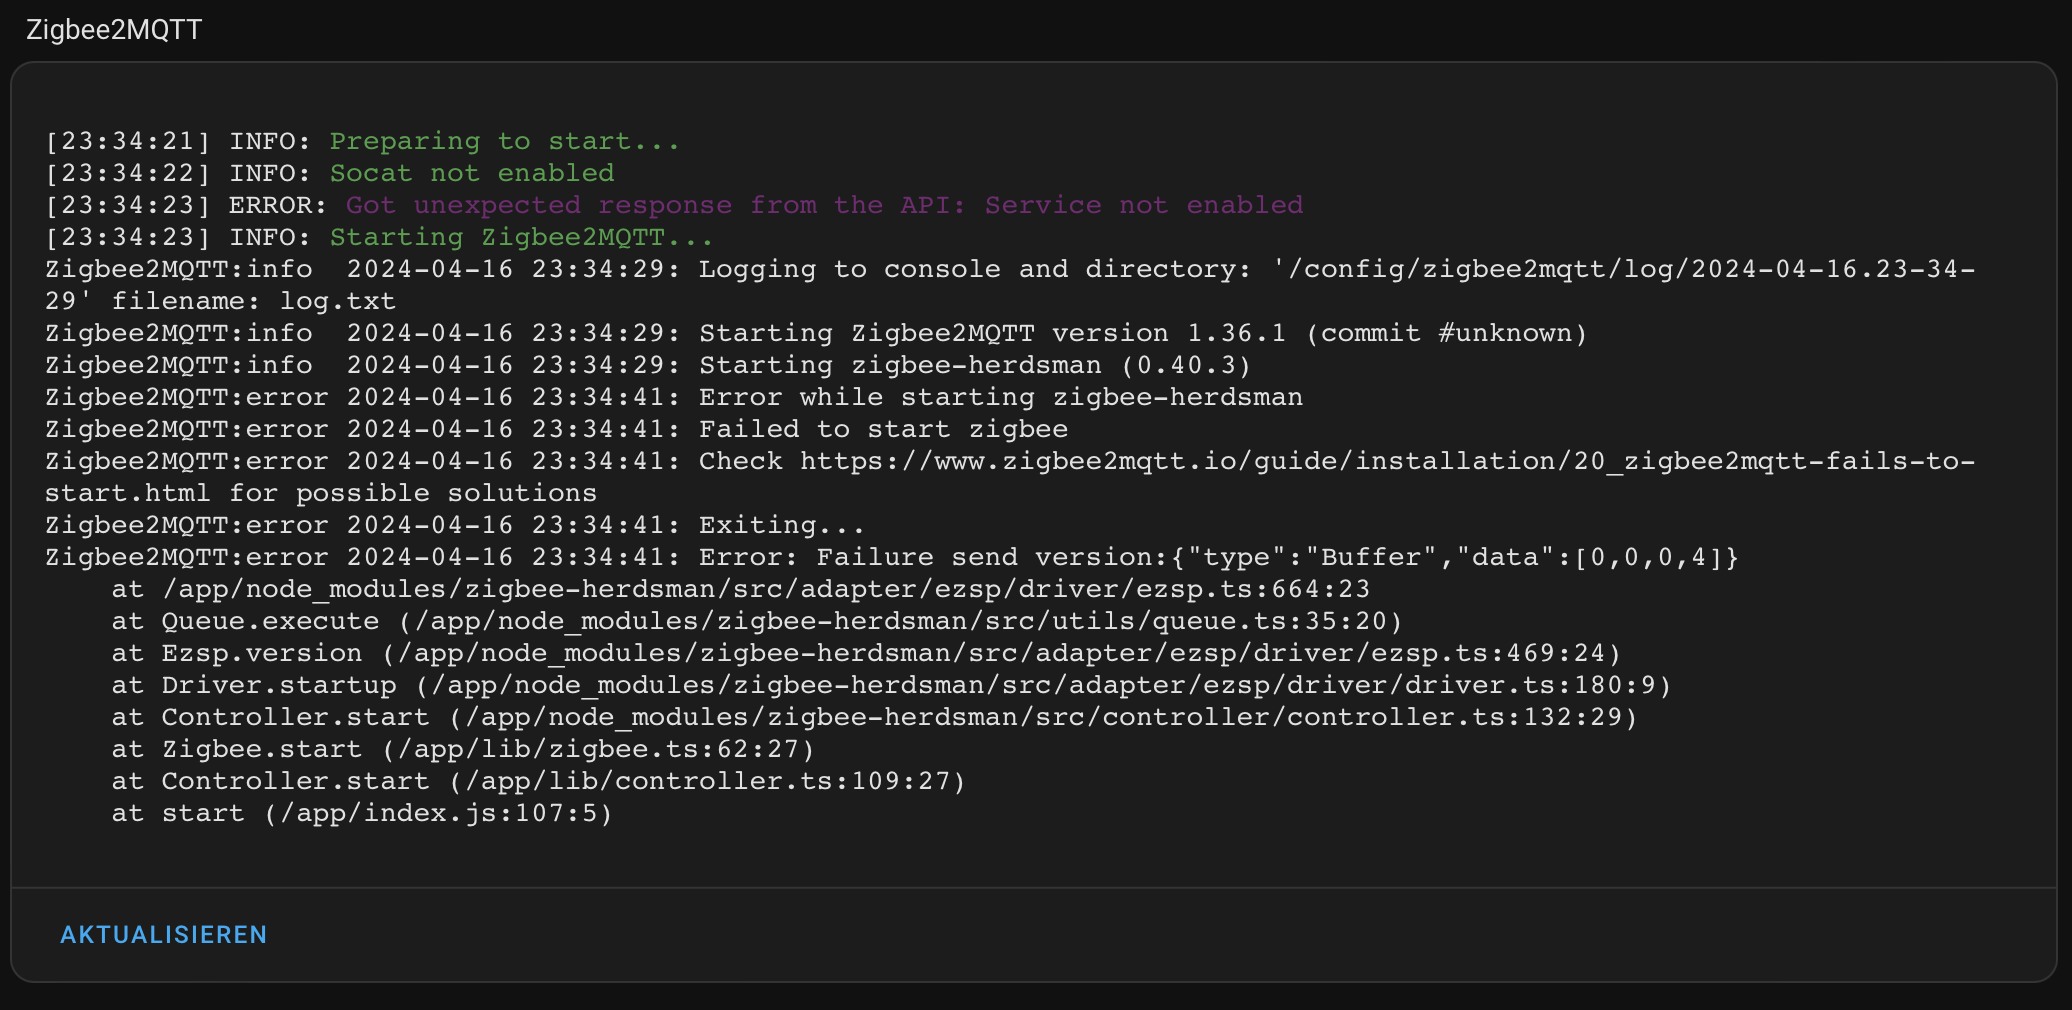The image size is (2072, 1010).
Task: Click the "Error while starting zigbee-herdsman" line
Action: pyautogui.click(x=1000, y=398)
